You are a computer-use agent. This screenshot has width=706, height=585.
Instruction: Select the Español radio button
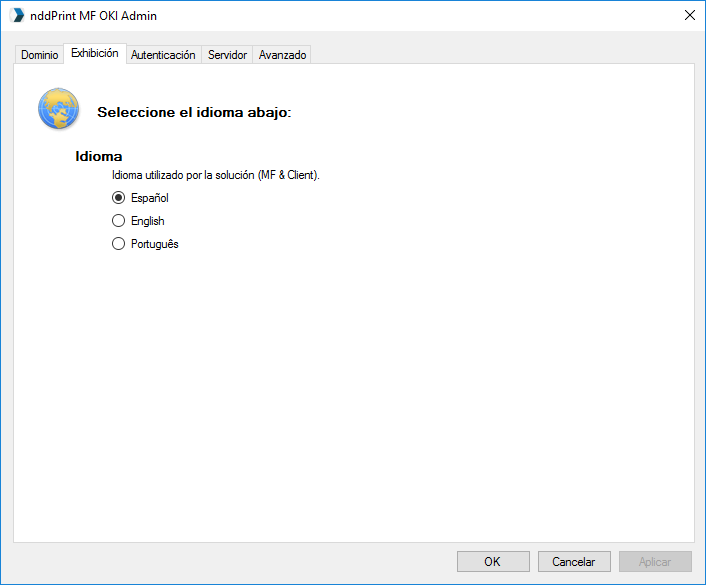pyautogui.click(x=118, y=198)
